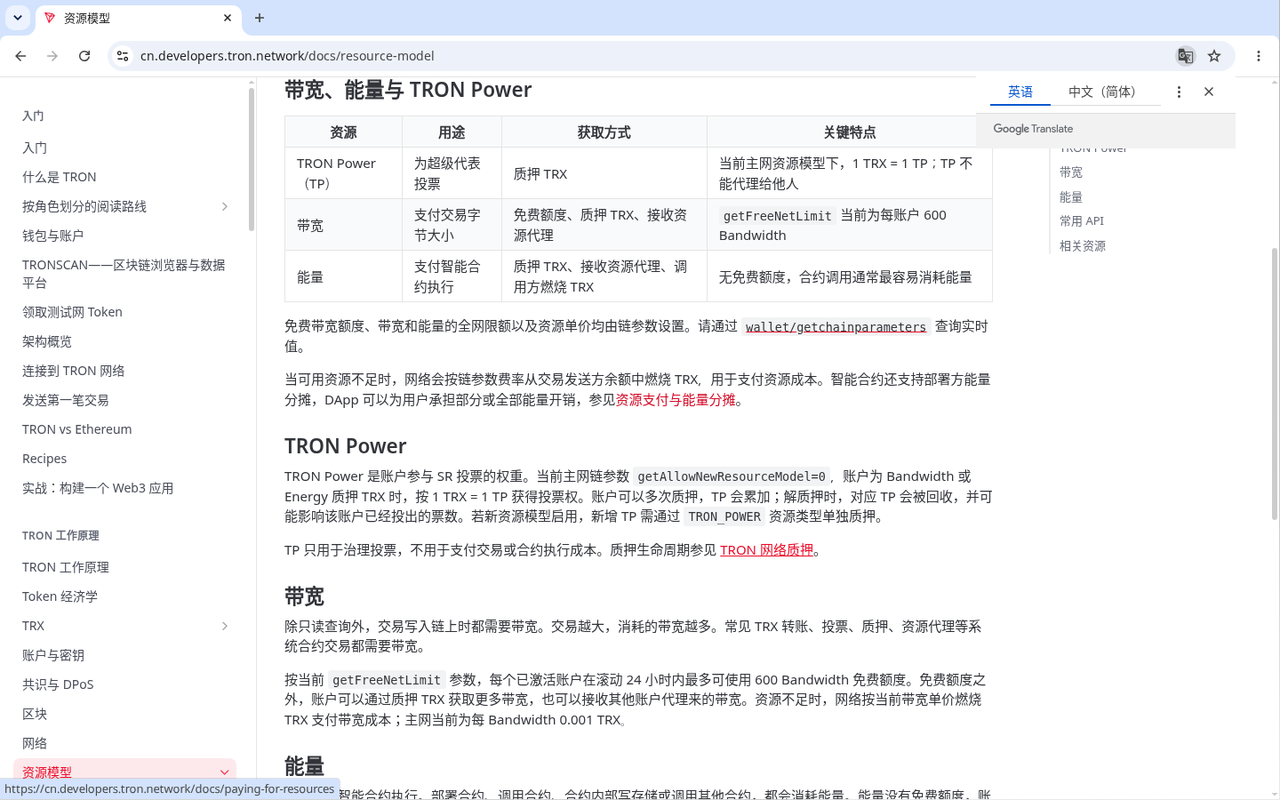Click the TRON 网络质押 link
Screen dimensions: 1280x800
[x=766, y=550]
